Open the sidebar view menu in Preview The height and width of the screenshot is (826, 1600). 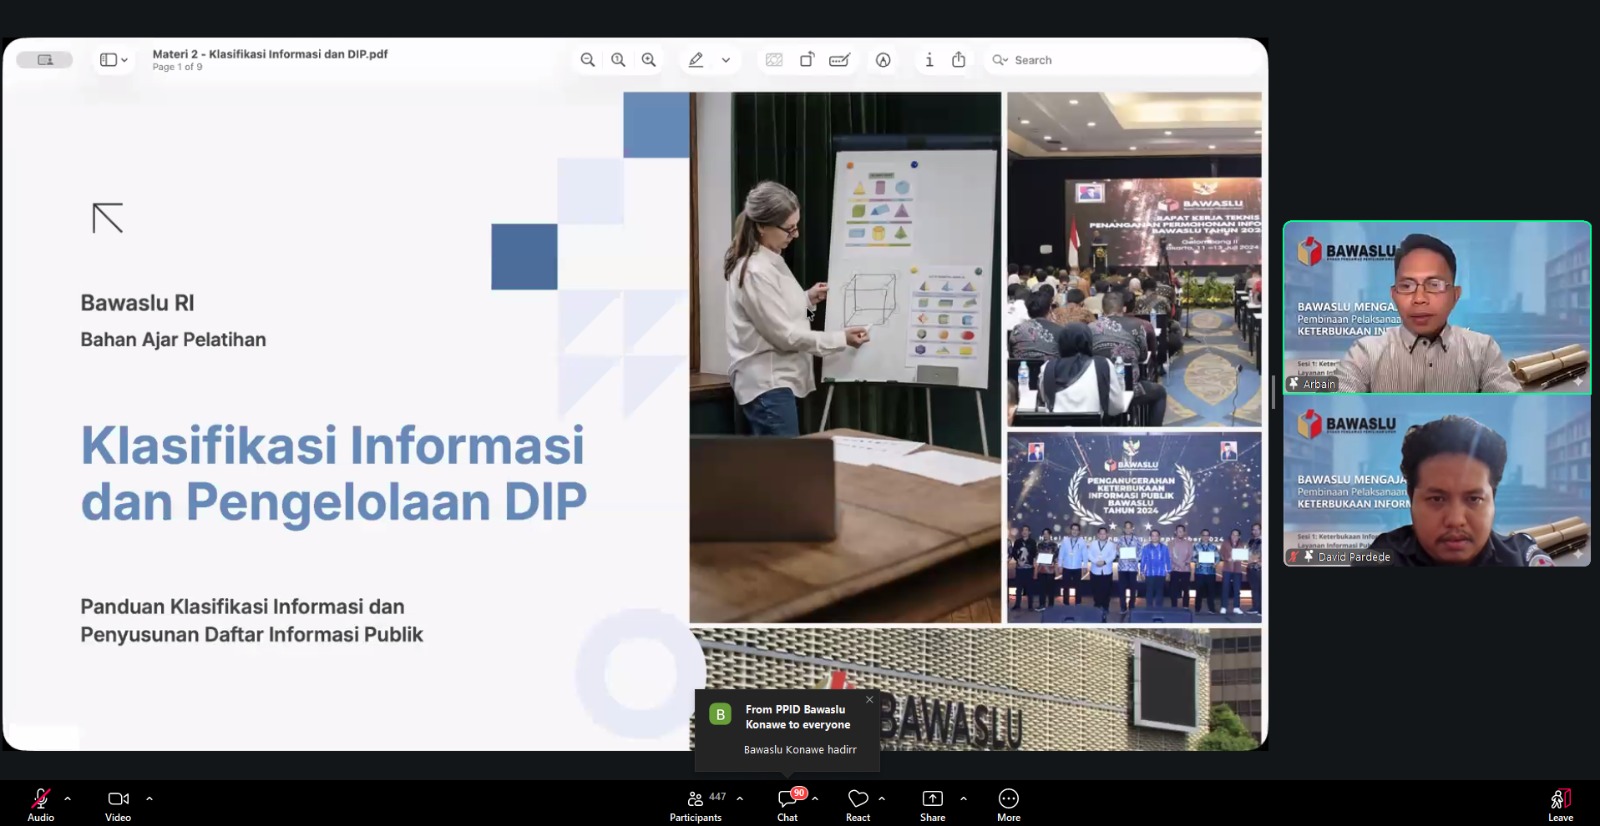click(114, 60)
